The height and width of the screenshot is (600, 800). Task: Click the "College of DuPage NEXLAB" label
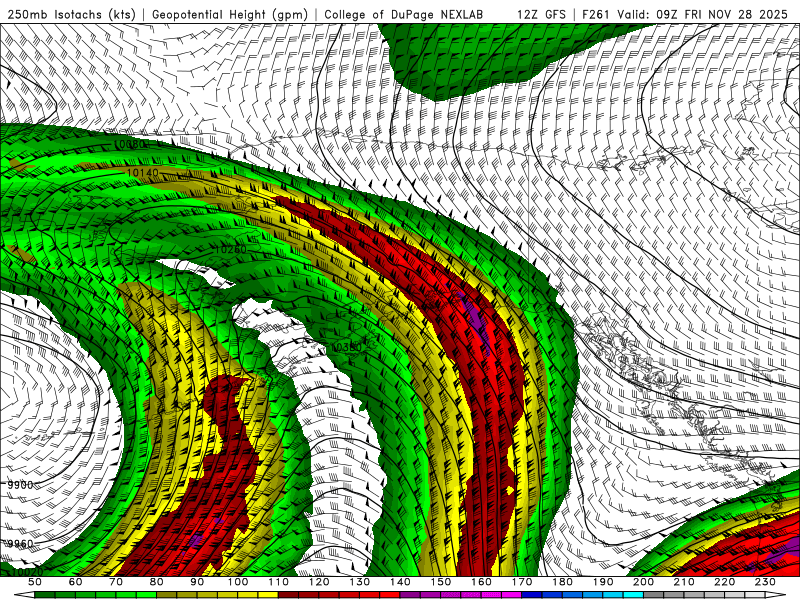pos(404,14)
